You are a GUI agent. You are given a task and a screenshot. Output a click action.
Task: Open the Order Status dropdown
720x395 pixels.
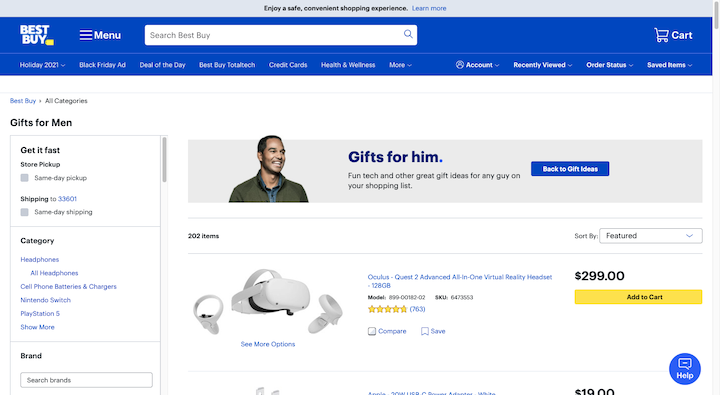point(610,65)
